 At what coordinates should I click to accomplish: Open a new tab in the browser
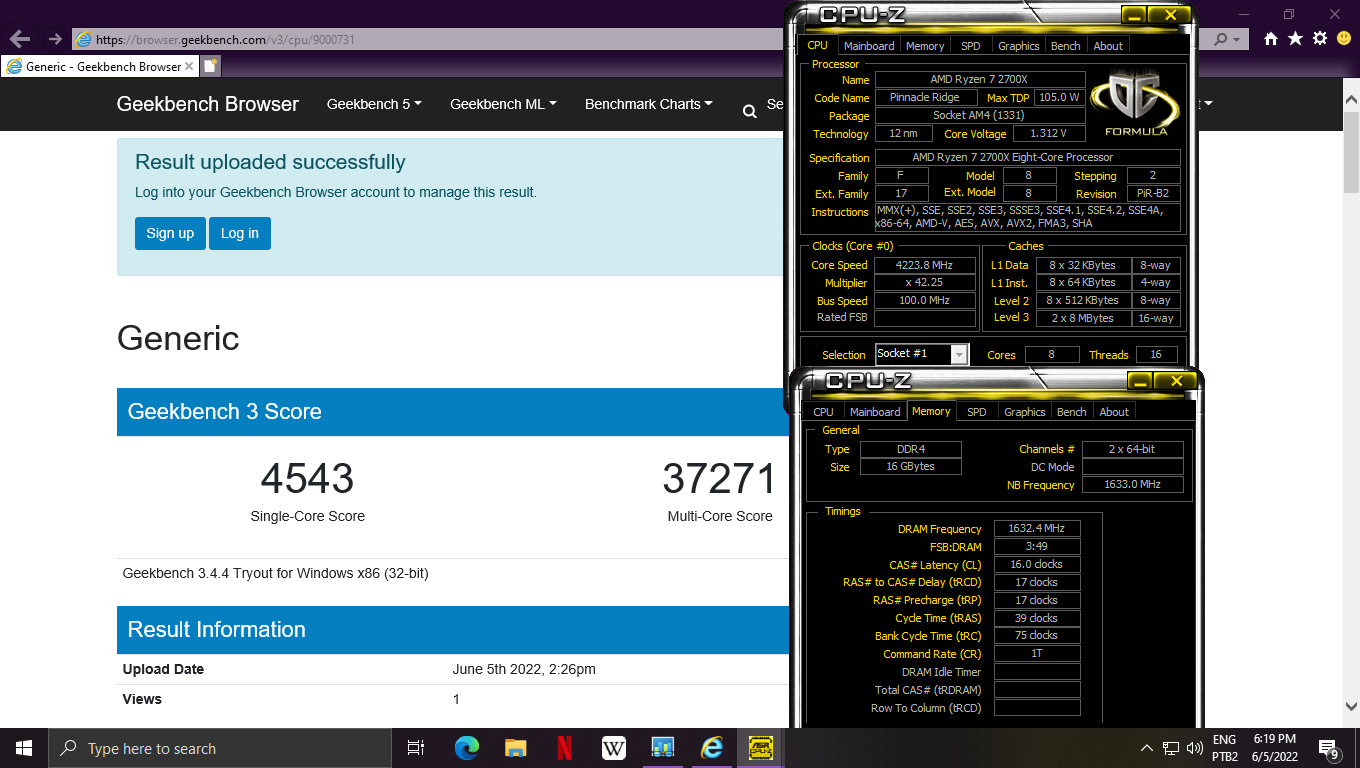(210, 66)
